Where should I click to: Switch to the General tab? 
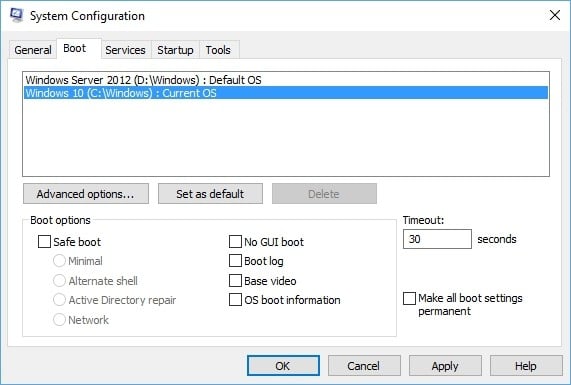click(x=33, y=50)
